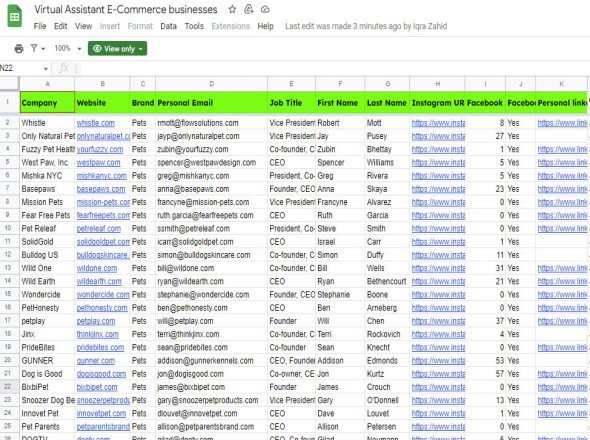Click the Instagram UR header cell
This screenshot has height=440, width=590.
(437, 102)
